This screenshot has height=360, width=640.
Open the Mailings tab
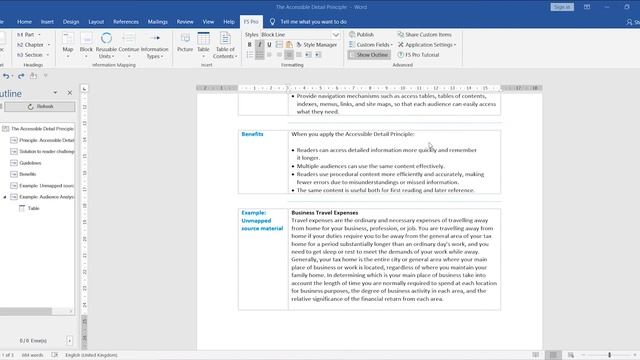pyautogui.click(x=158, y=22)
